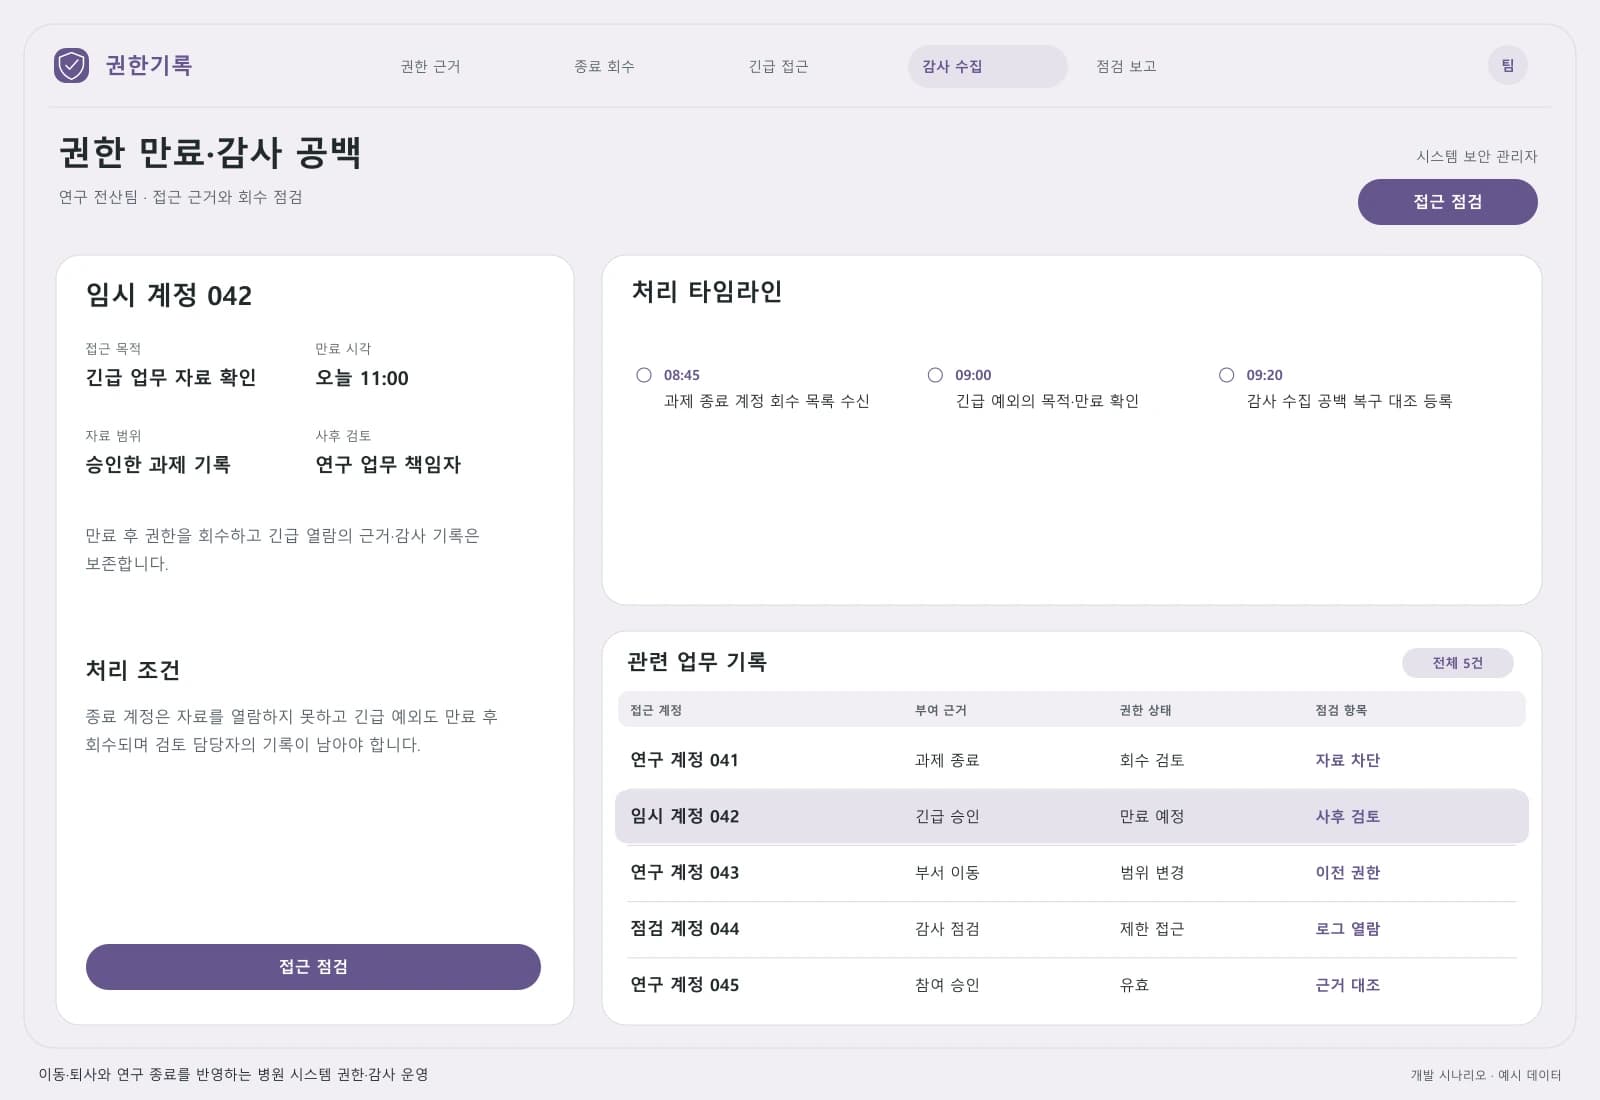Select the 점검 계정 044 row
Screen dimensions: 1600x1100
pos(1071,928)
